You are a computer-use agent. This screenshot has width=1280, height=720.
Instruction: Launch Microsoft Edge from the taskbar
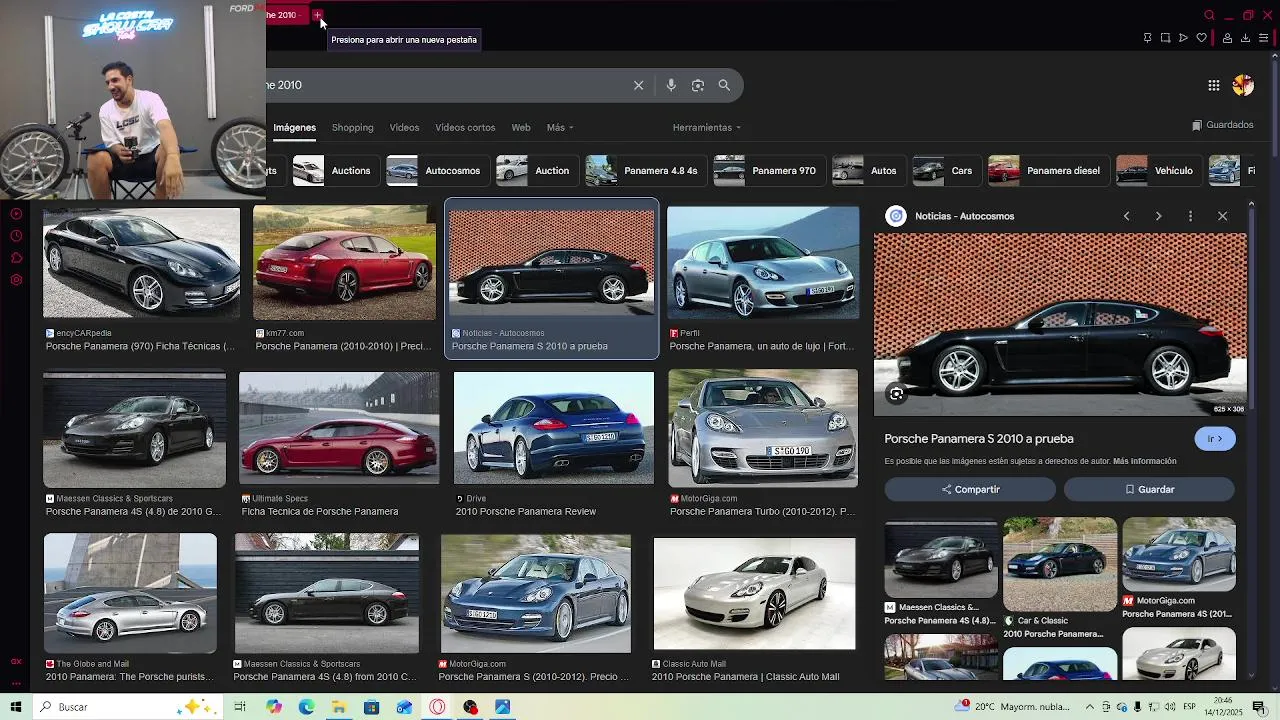306,707
